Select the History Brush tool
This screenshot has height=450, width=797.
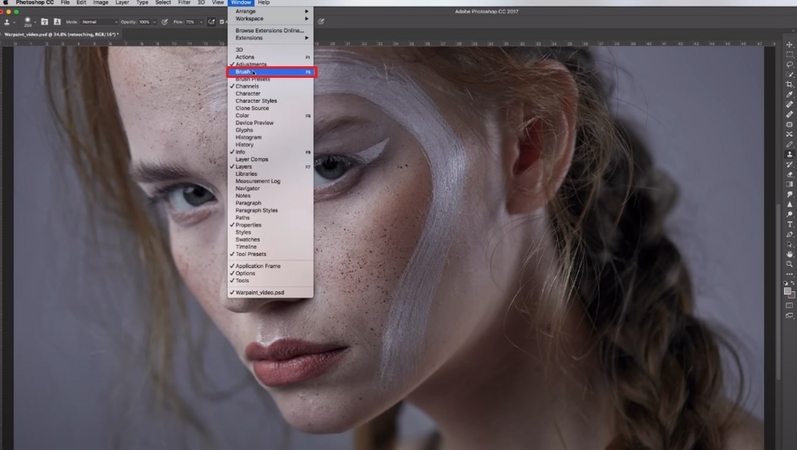pos(789,164)
